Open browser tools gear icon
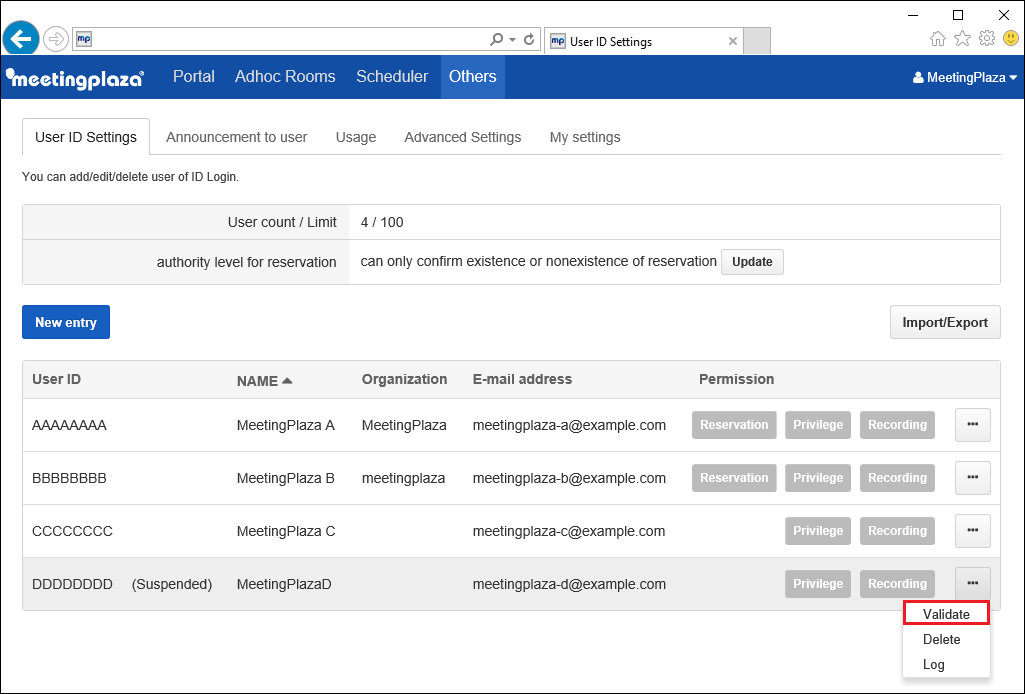This screenshot has height=694, width=1025. pyautogui.click(x=987, y=39)
